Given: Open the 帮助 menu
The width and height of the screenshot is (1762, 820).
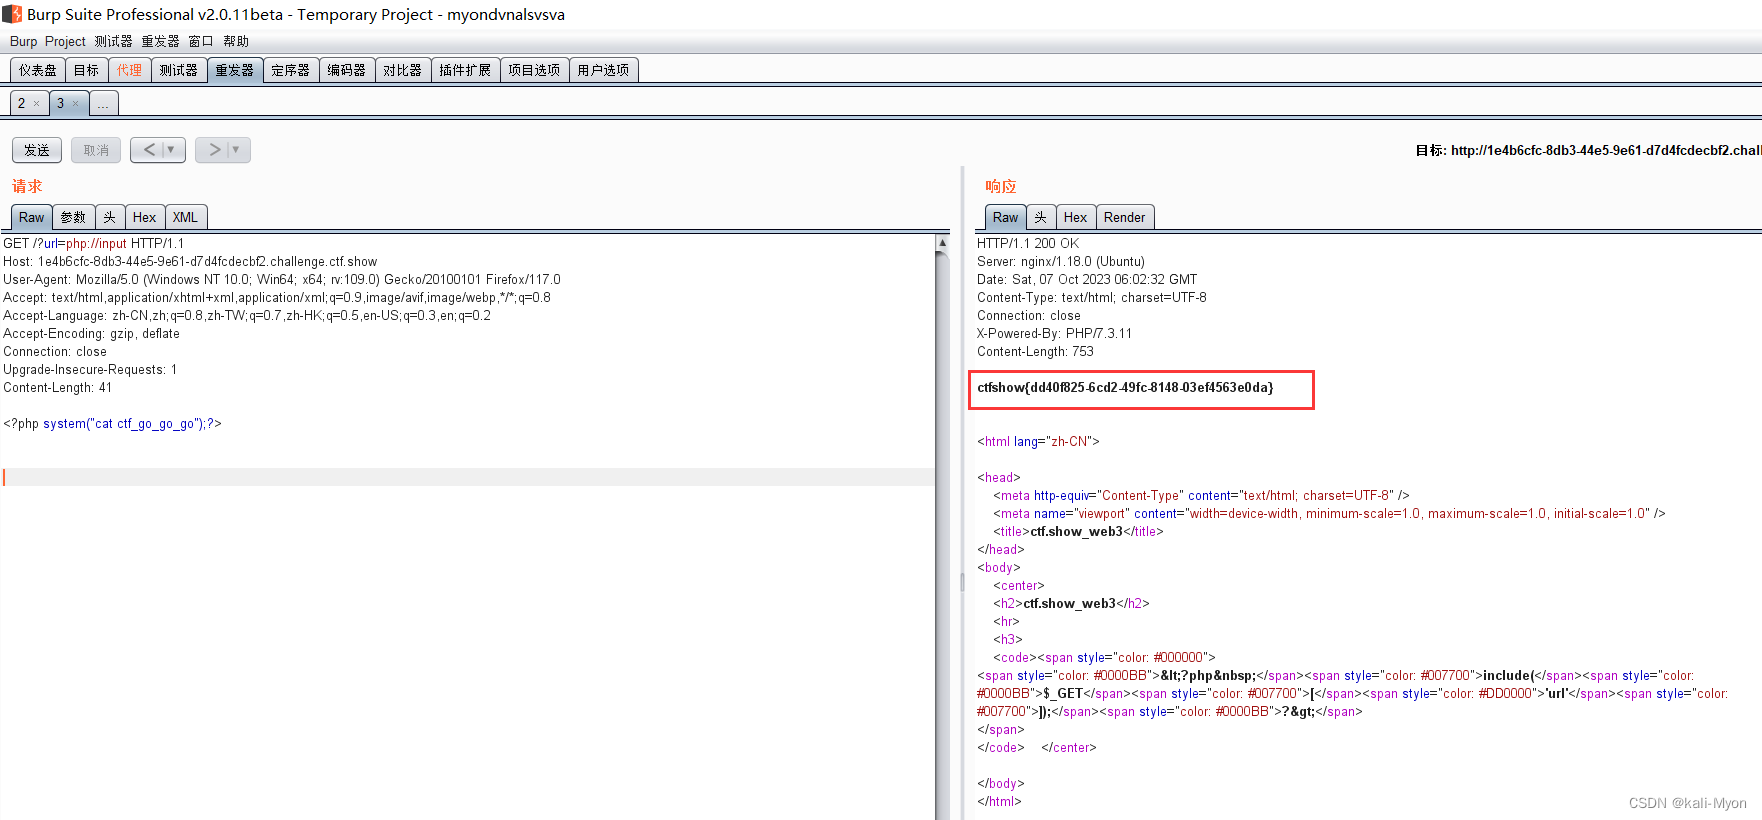Looking at the screenshot, I should 236,41.
